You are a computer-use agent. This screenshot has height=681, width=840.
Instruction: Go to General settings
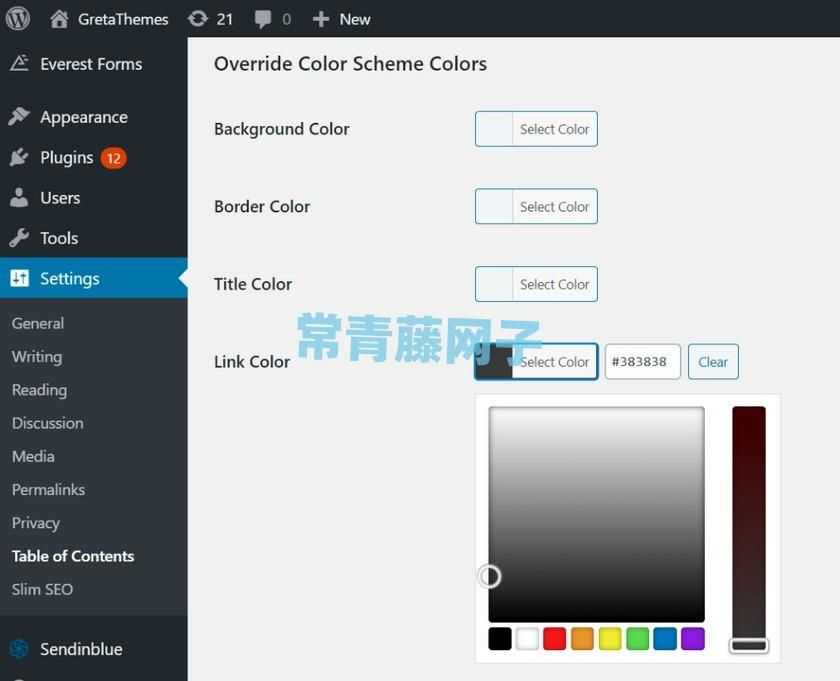[x=38, y=323]
